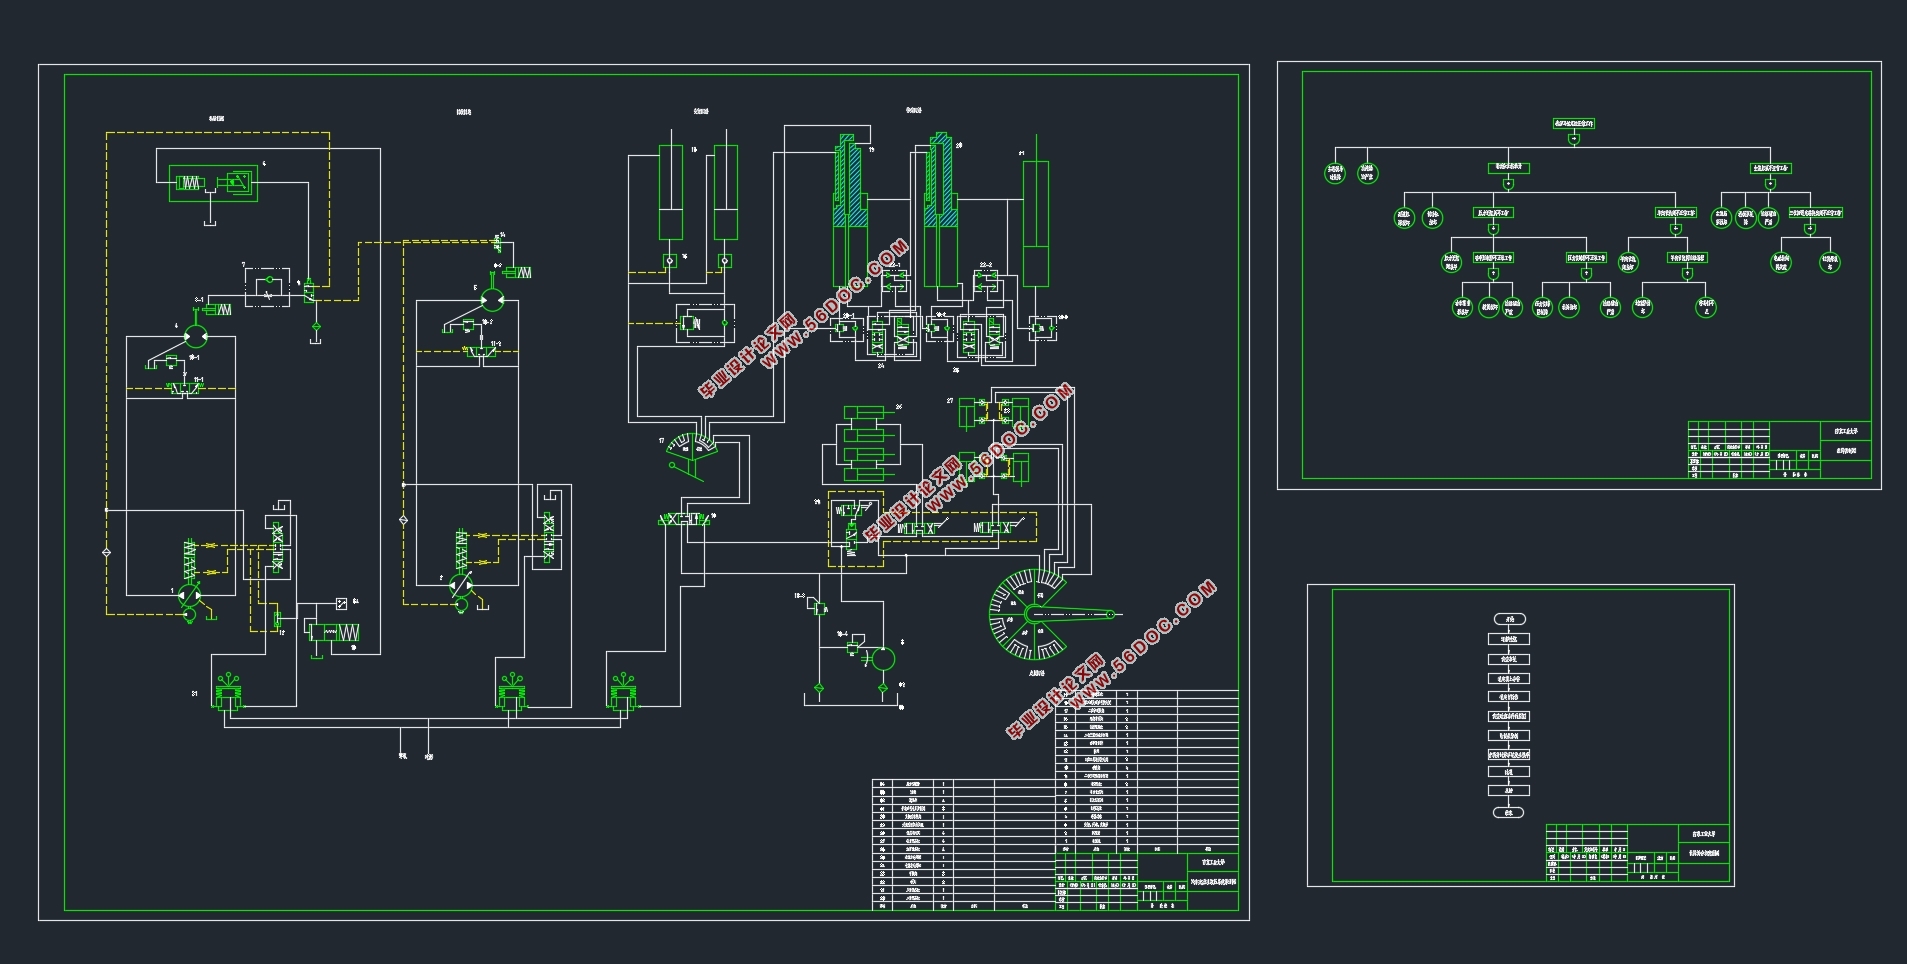Click the parts list table on the main sheet
Image resolution: width=1907 pixels, height=964 pixels.
pos(1055,800)
